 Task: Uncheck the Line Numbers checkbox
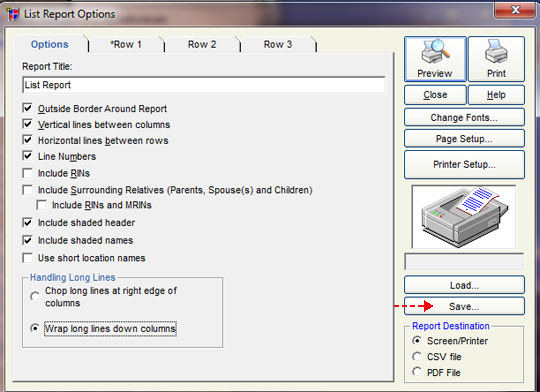tap(28, 156)
